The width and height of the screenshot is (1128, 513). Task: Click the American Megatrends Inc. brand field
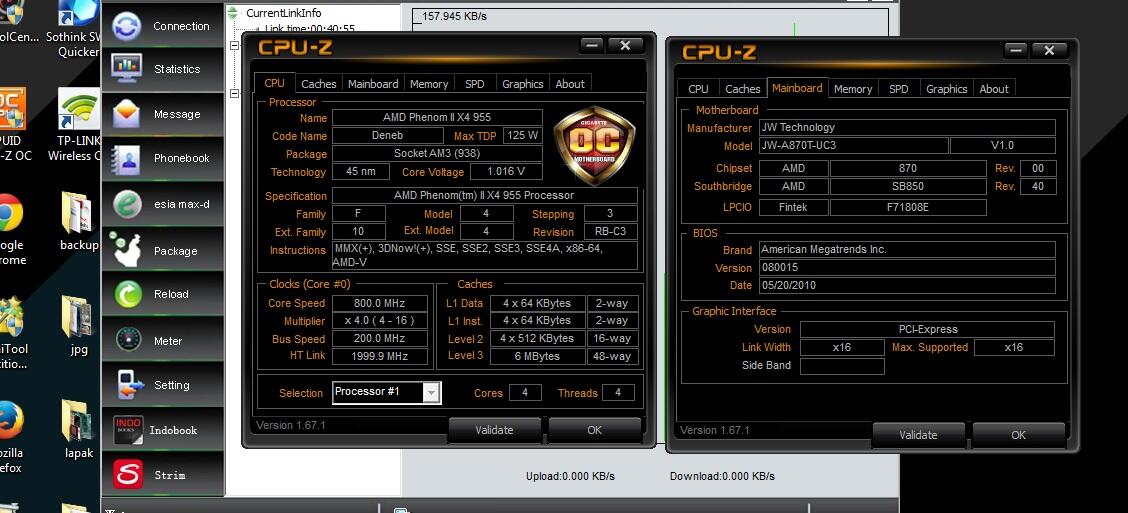[907, 249]
